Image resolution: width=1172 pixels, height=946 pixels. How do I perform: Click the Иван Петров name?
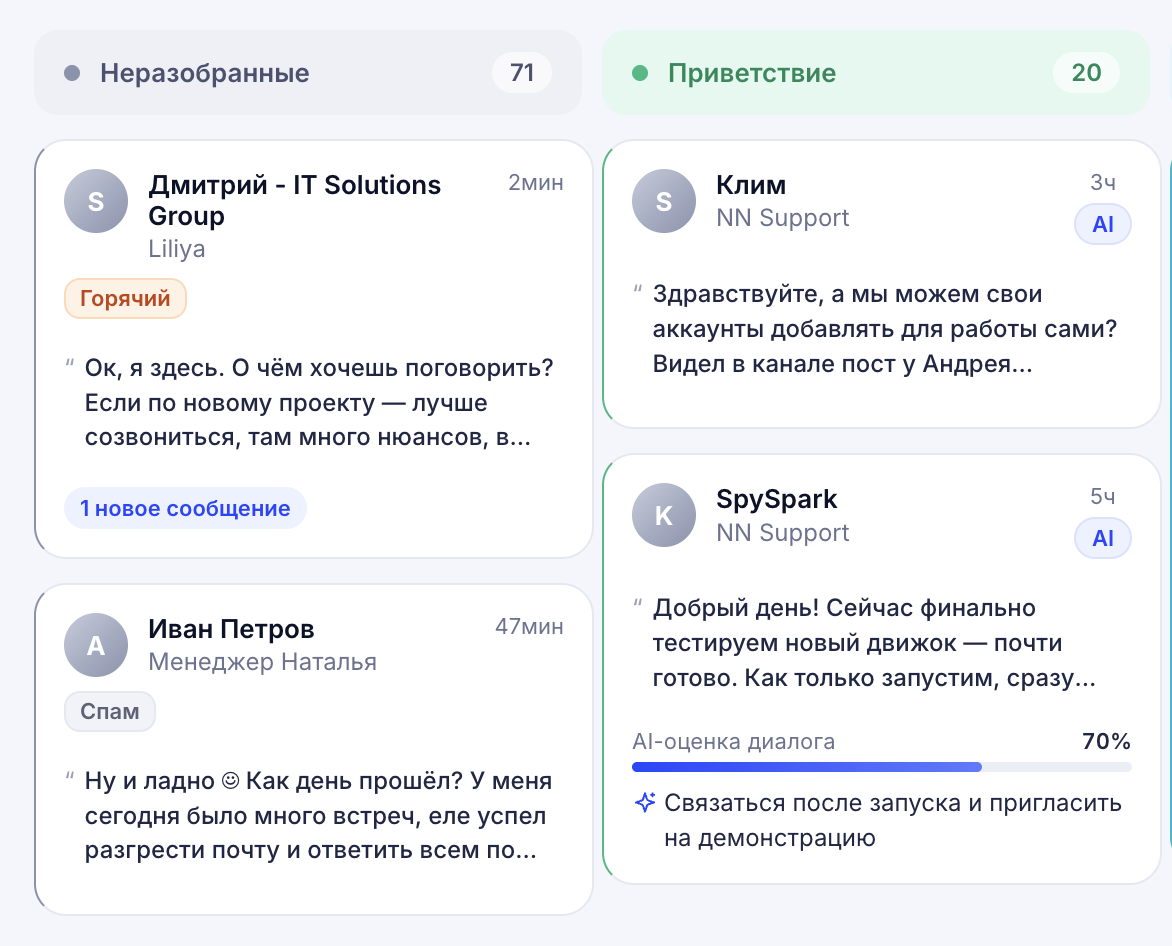coord(231,629)
